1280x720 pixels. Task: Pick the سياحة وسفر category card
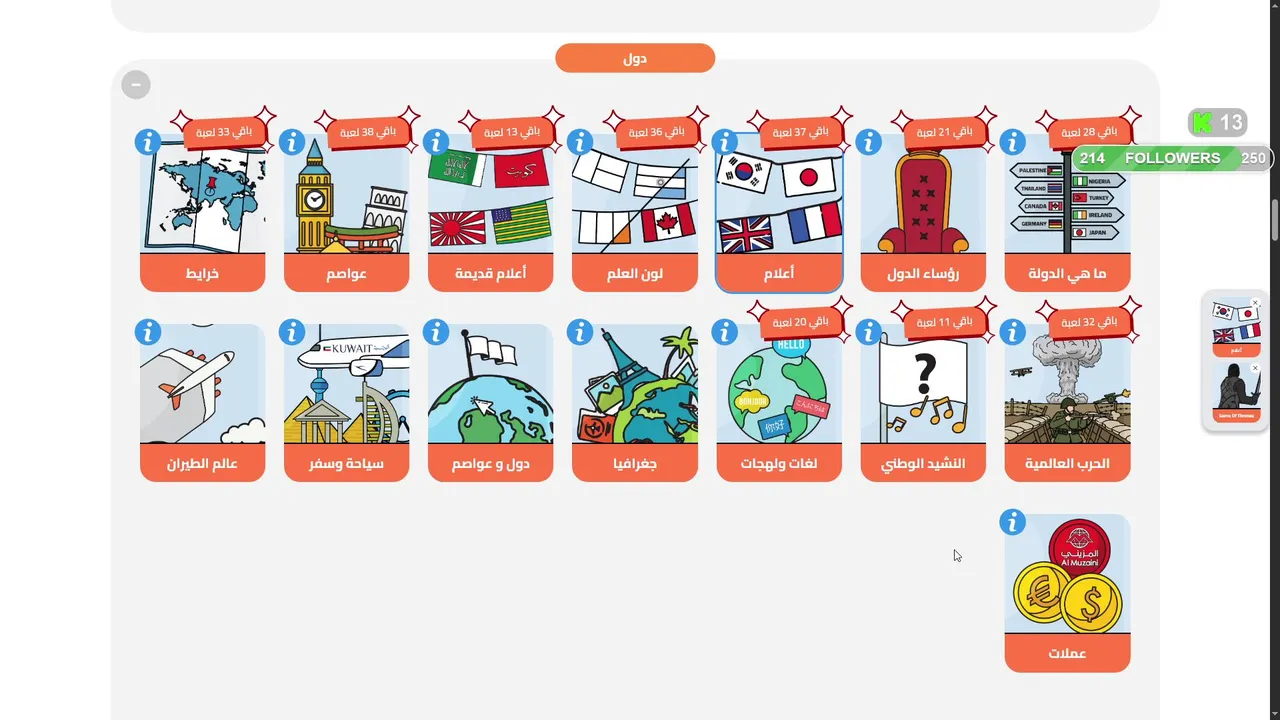click(x=347, y=402)
